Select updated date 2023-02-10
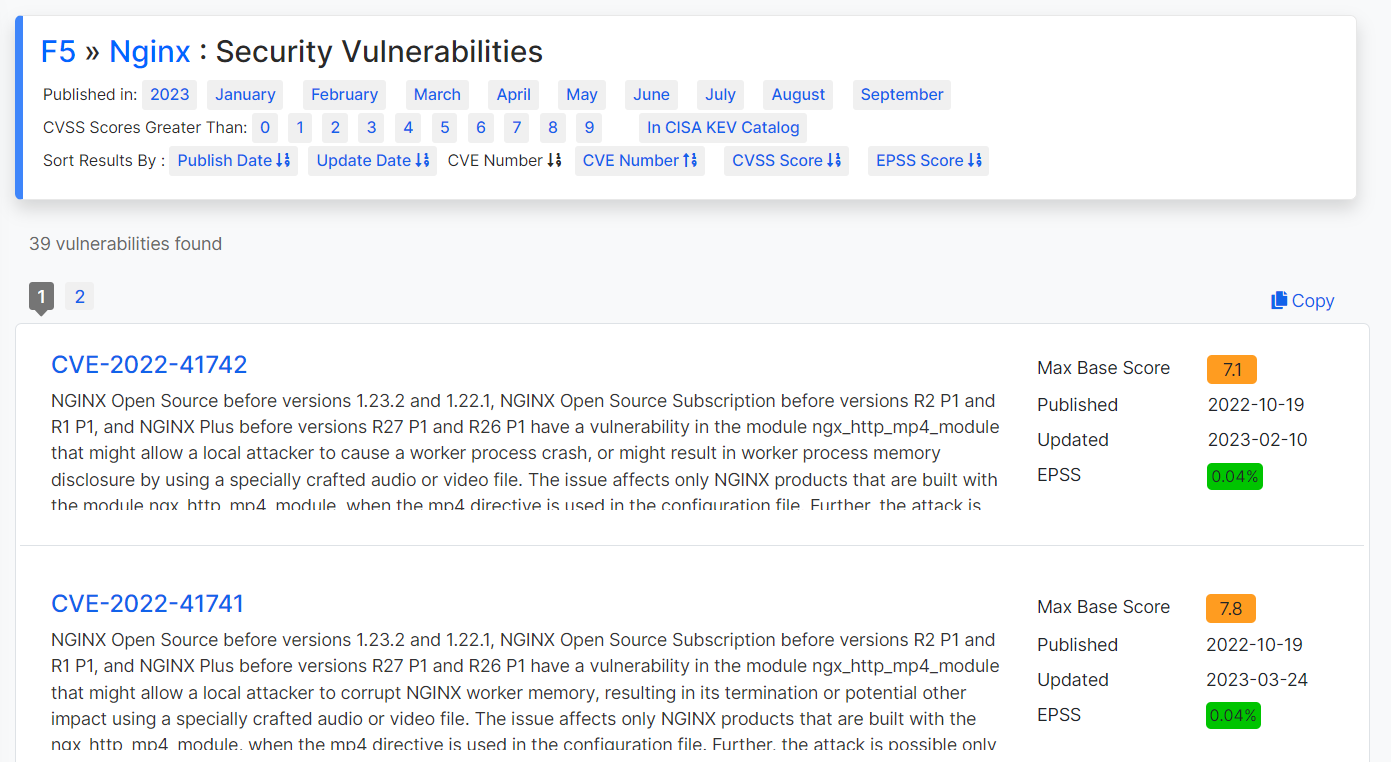Screen dimensions: 1391x762 point(1257,440)
